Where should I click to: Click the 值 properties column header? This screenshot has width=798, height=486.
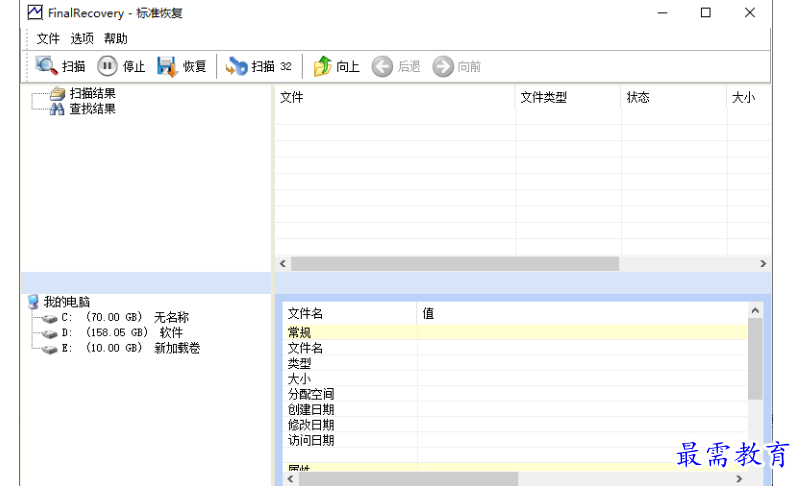pos(582,313)
